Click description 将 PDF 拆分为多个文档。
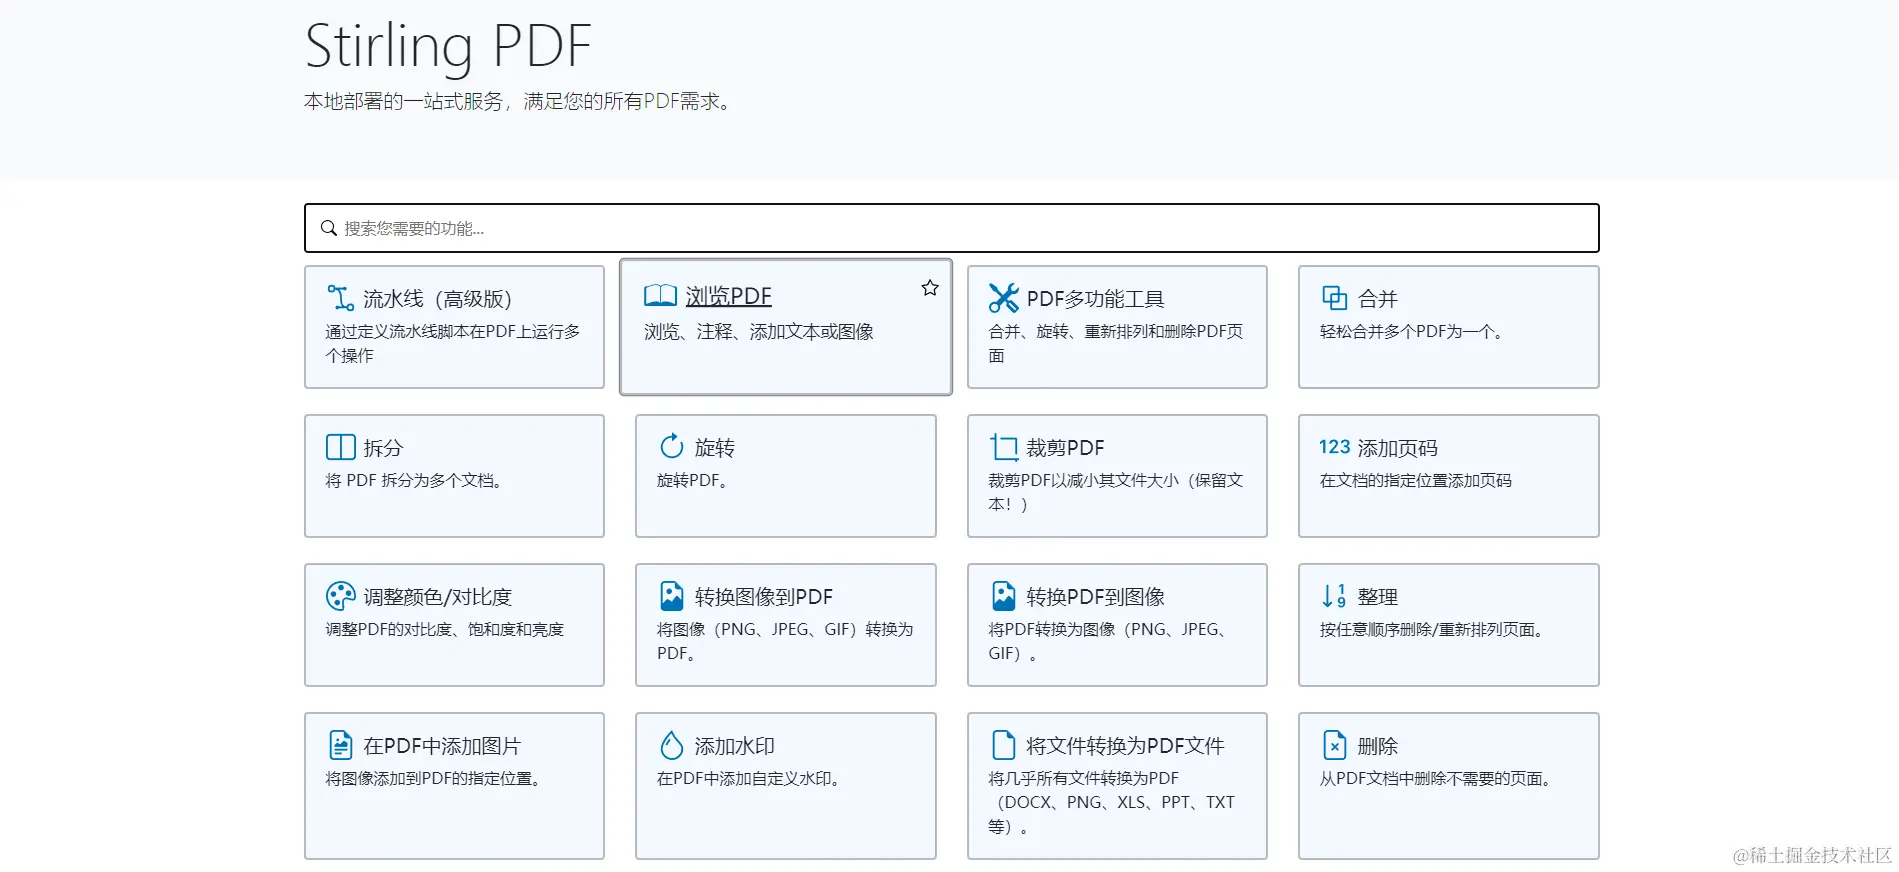1899x872 pixels. (413, 480)
